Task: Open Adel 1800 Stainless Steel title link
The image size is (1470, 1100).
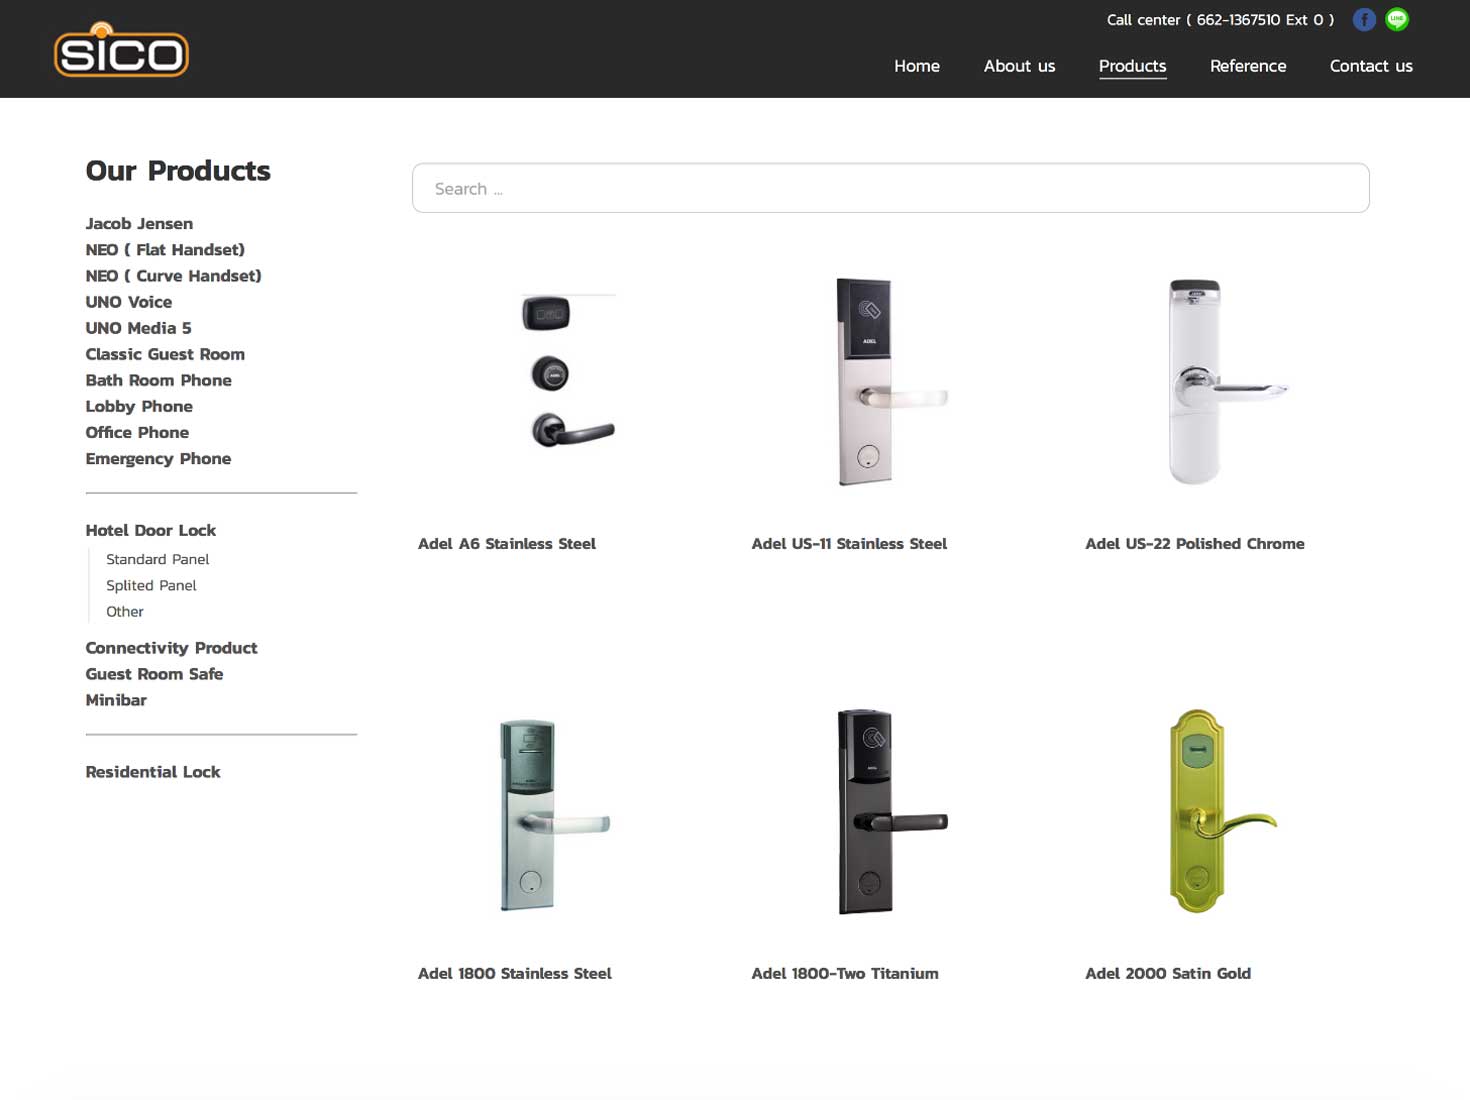Action: [515, 974]
